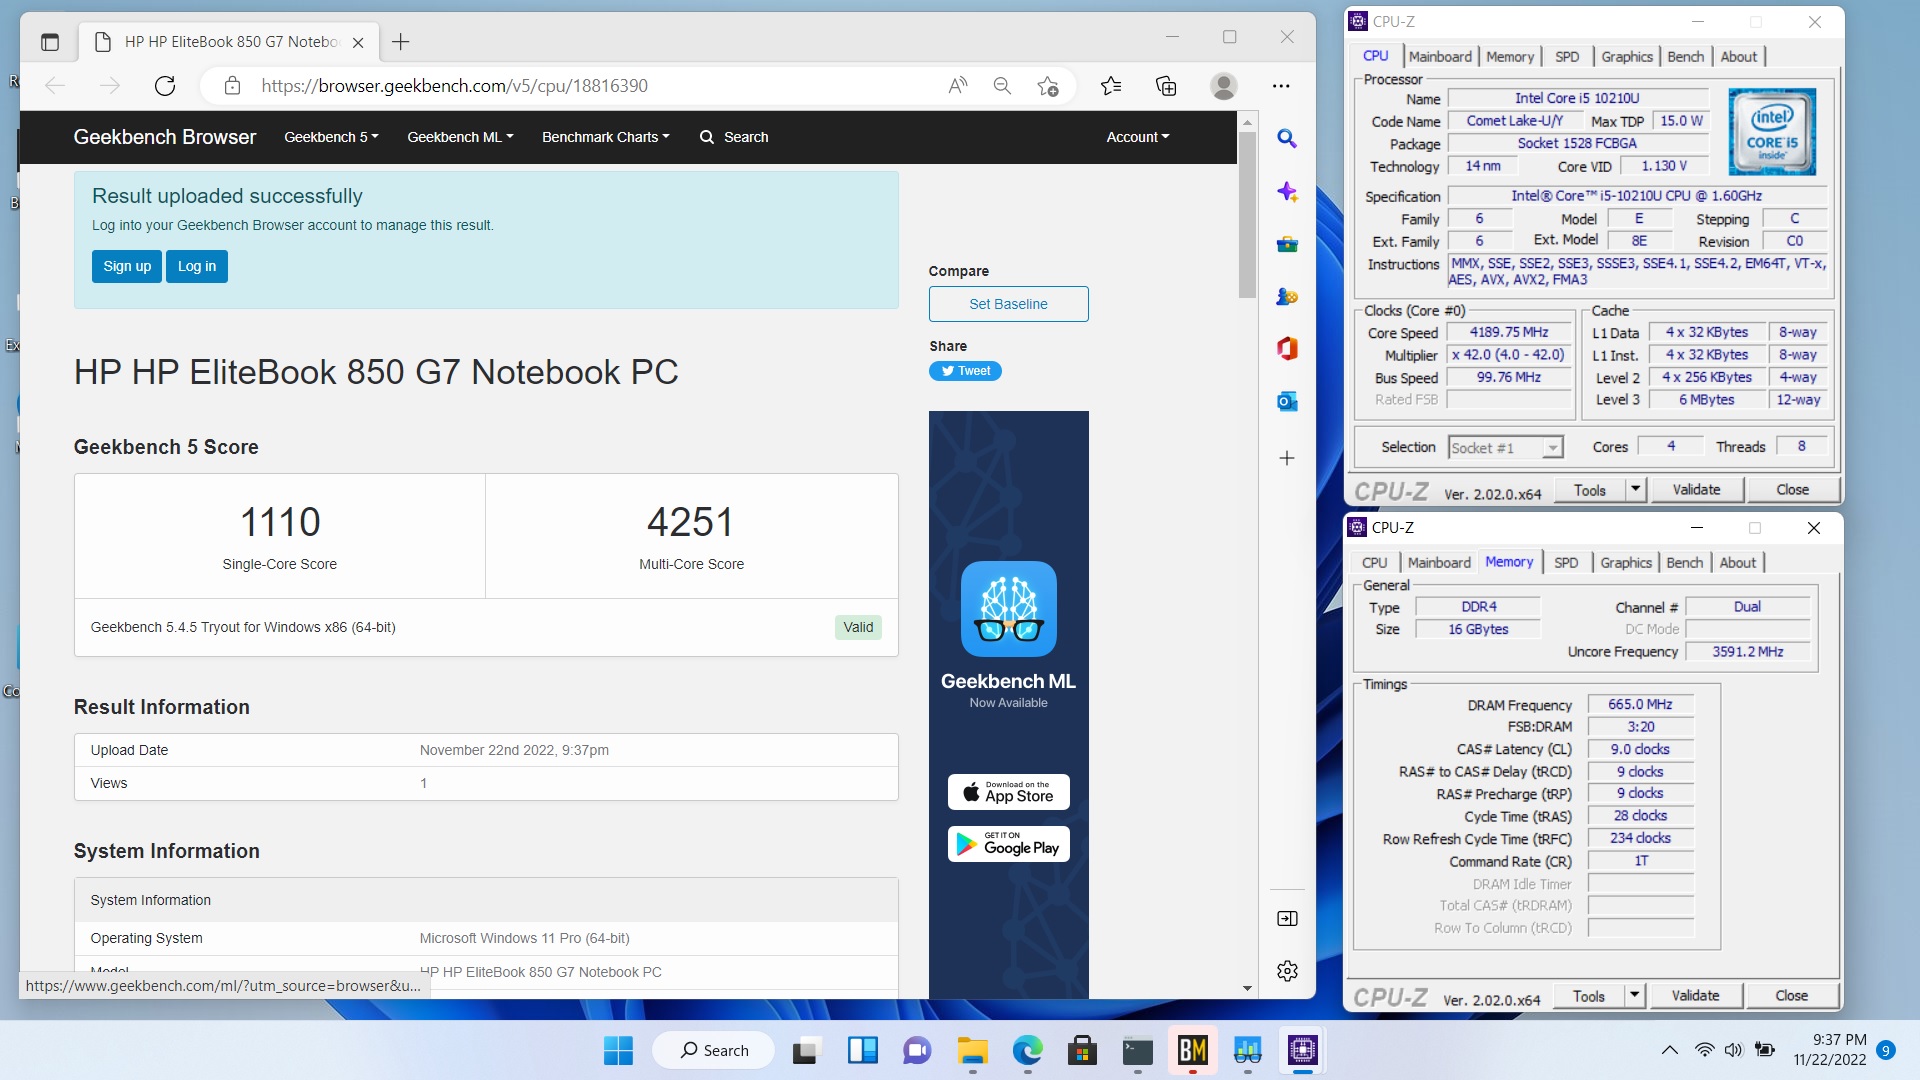Open the CPU tab in lower CPU-Z window
1920x1080 pixels.
(1375, 563)
